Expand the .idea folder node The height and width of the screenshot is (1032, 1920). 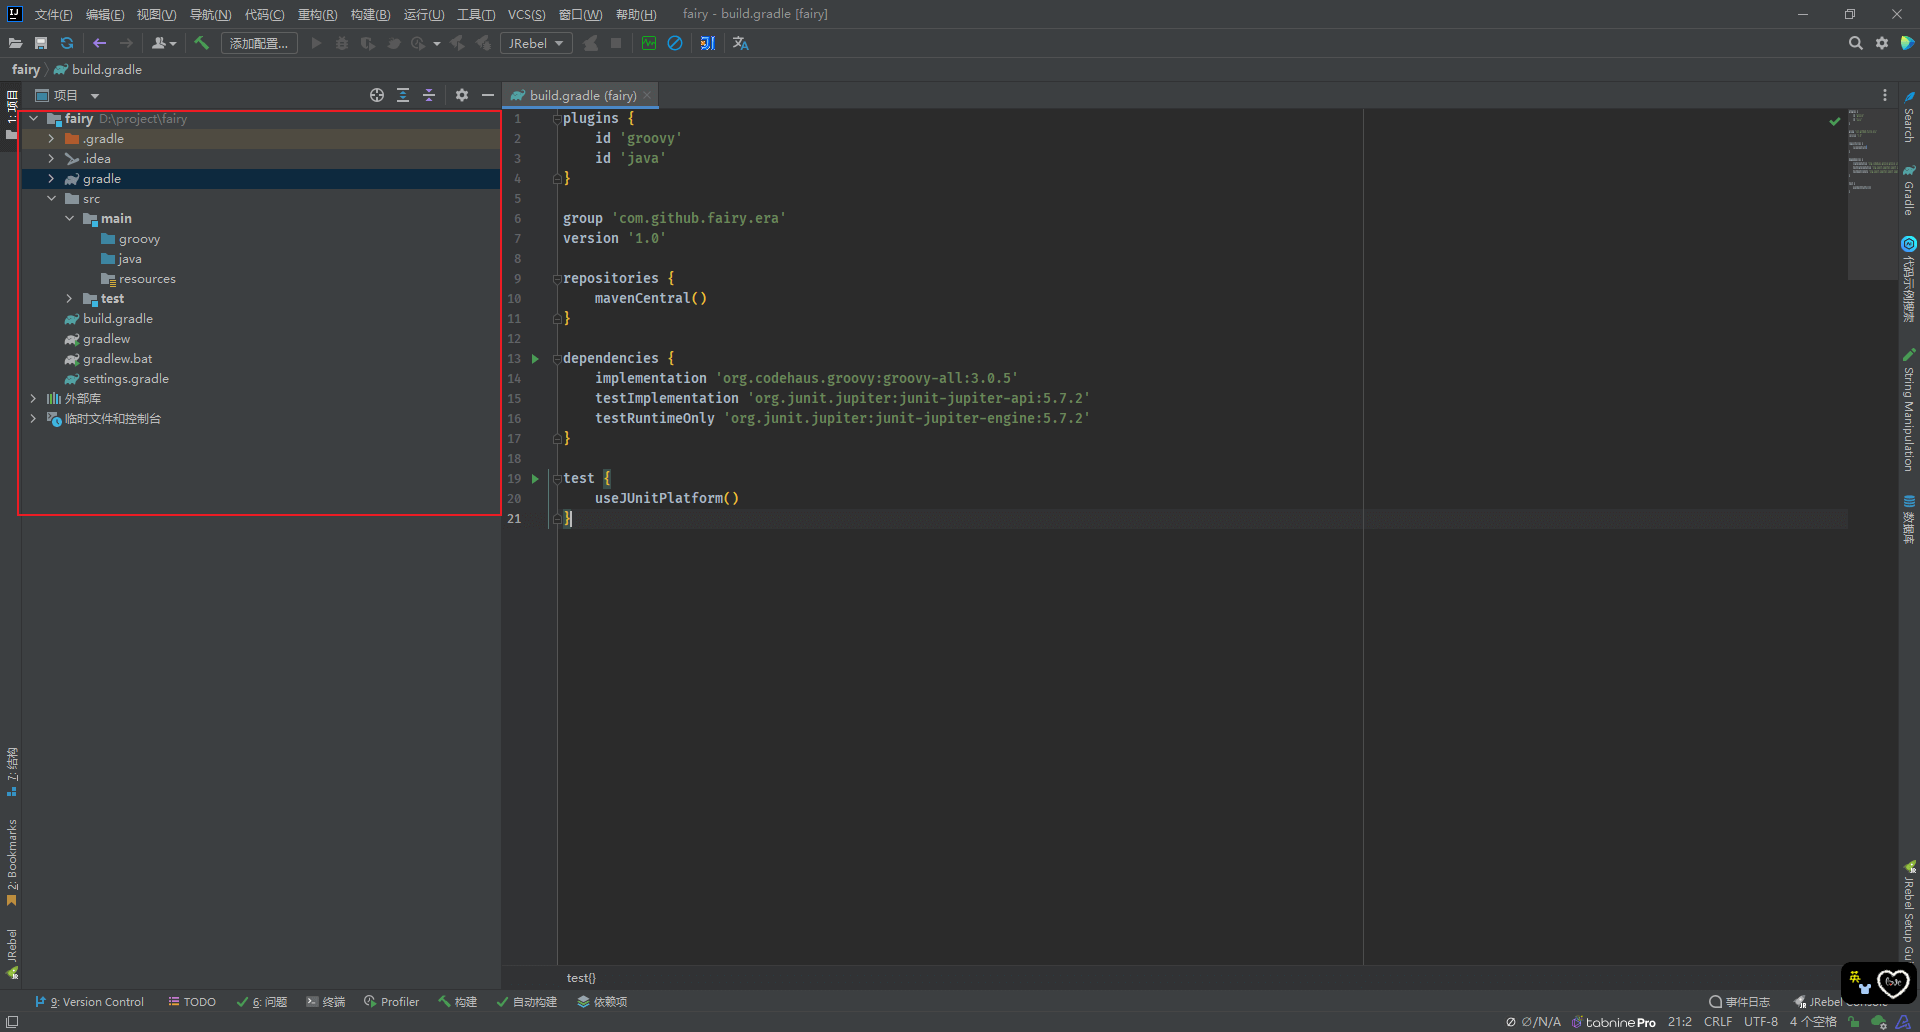point(51,158)
